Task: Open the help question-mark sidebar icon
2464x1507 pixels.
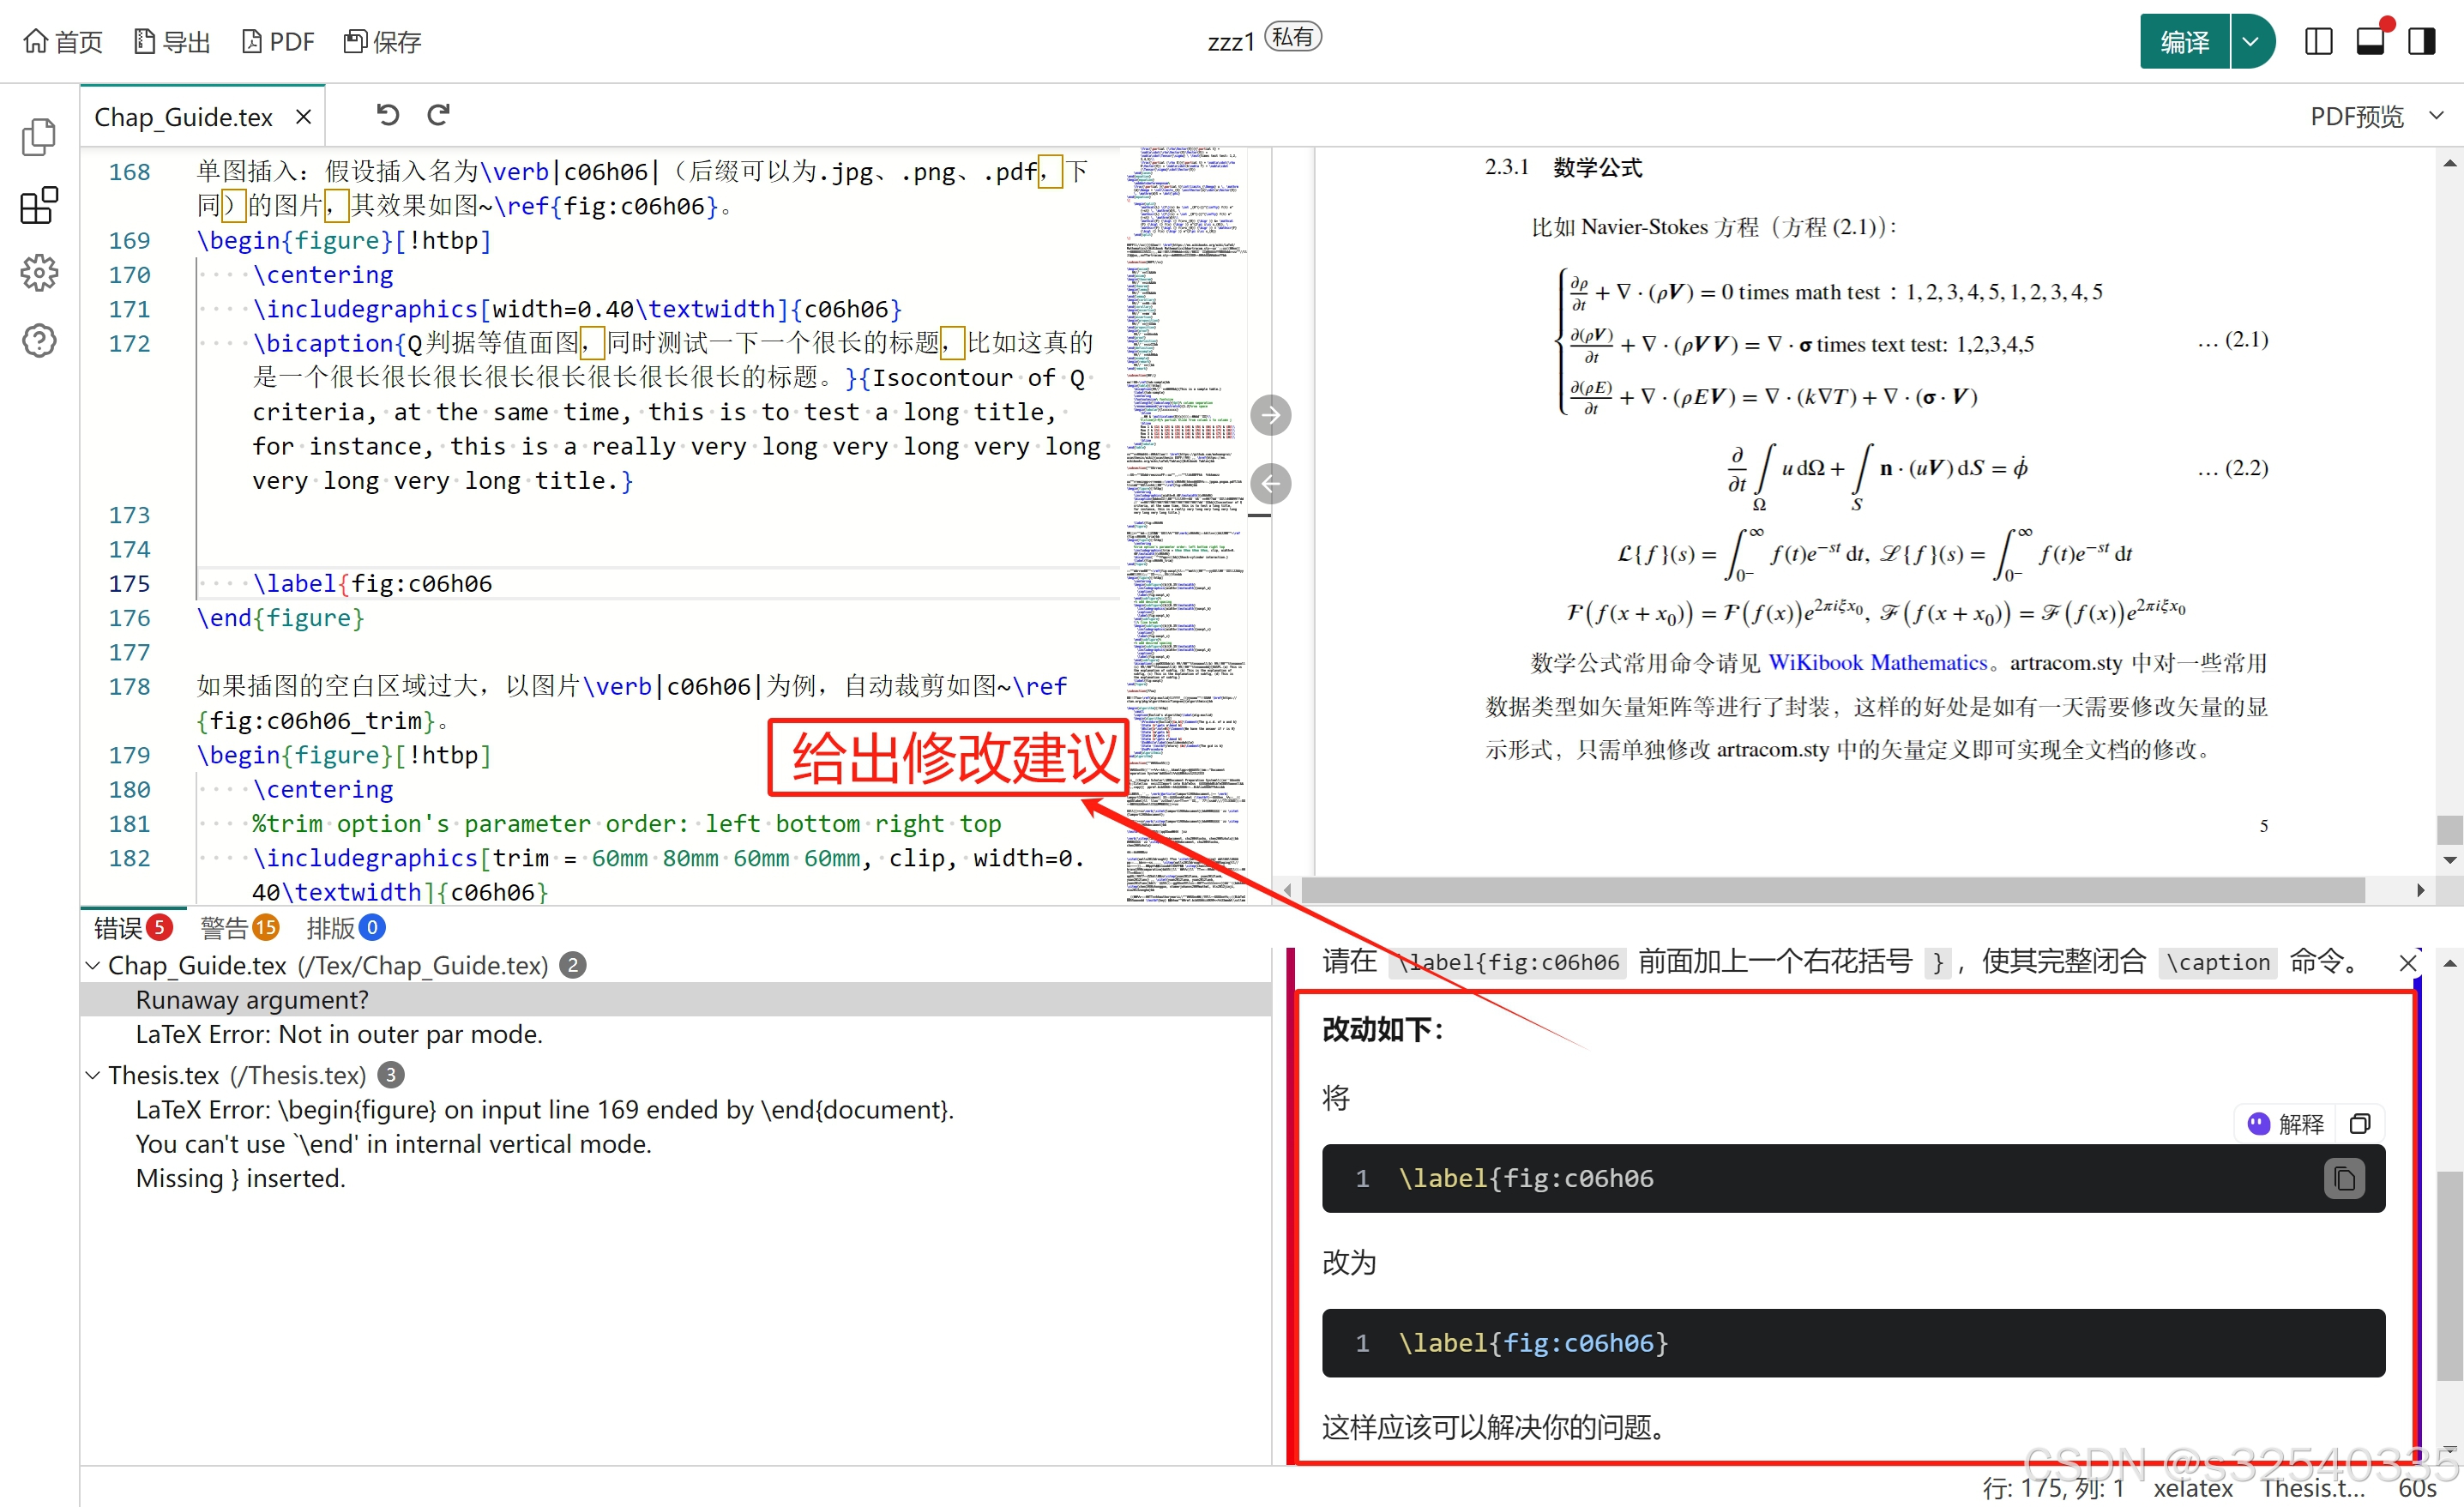Action: tap(39, 341)
